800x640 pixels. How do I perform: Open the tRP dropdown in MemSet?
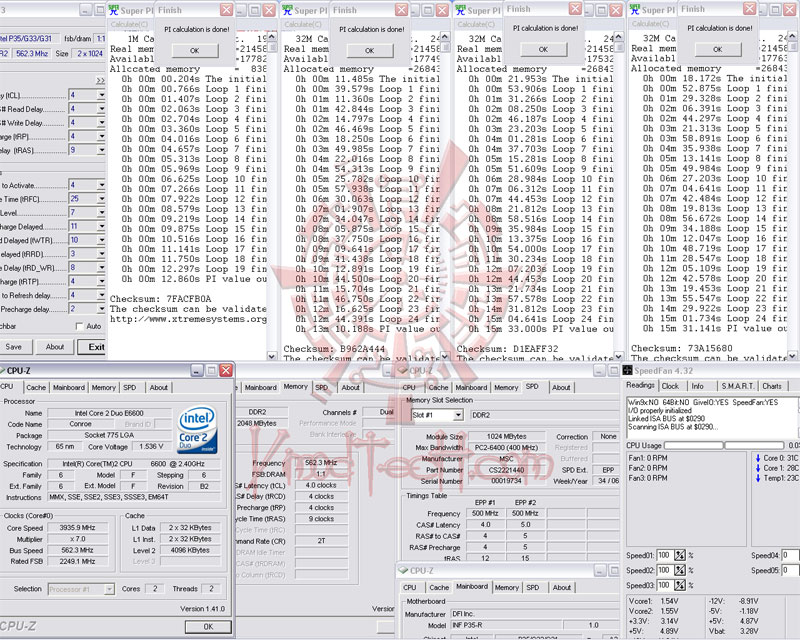[101, 136]
